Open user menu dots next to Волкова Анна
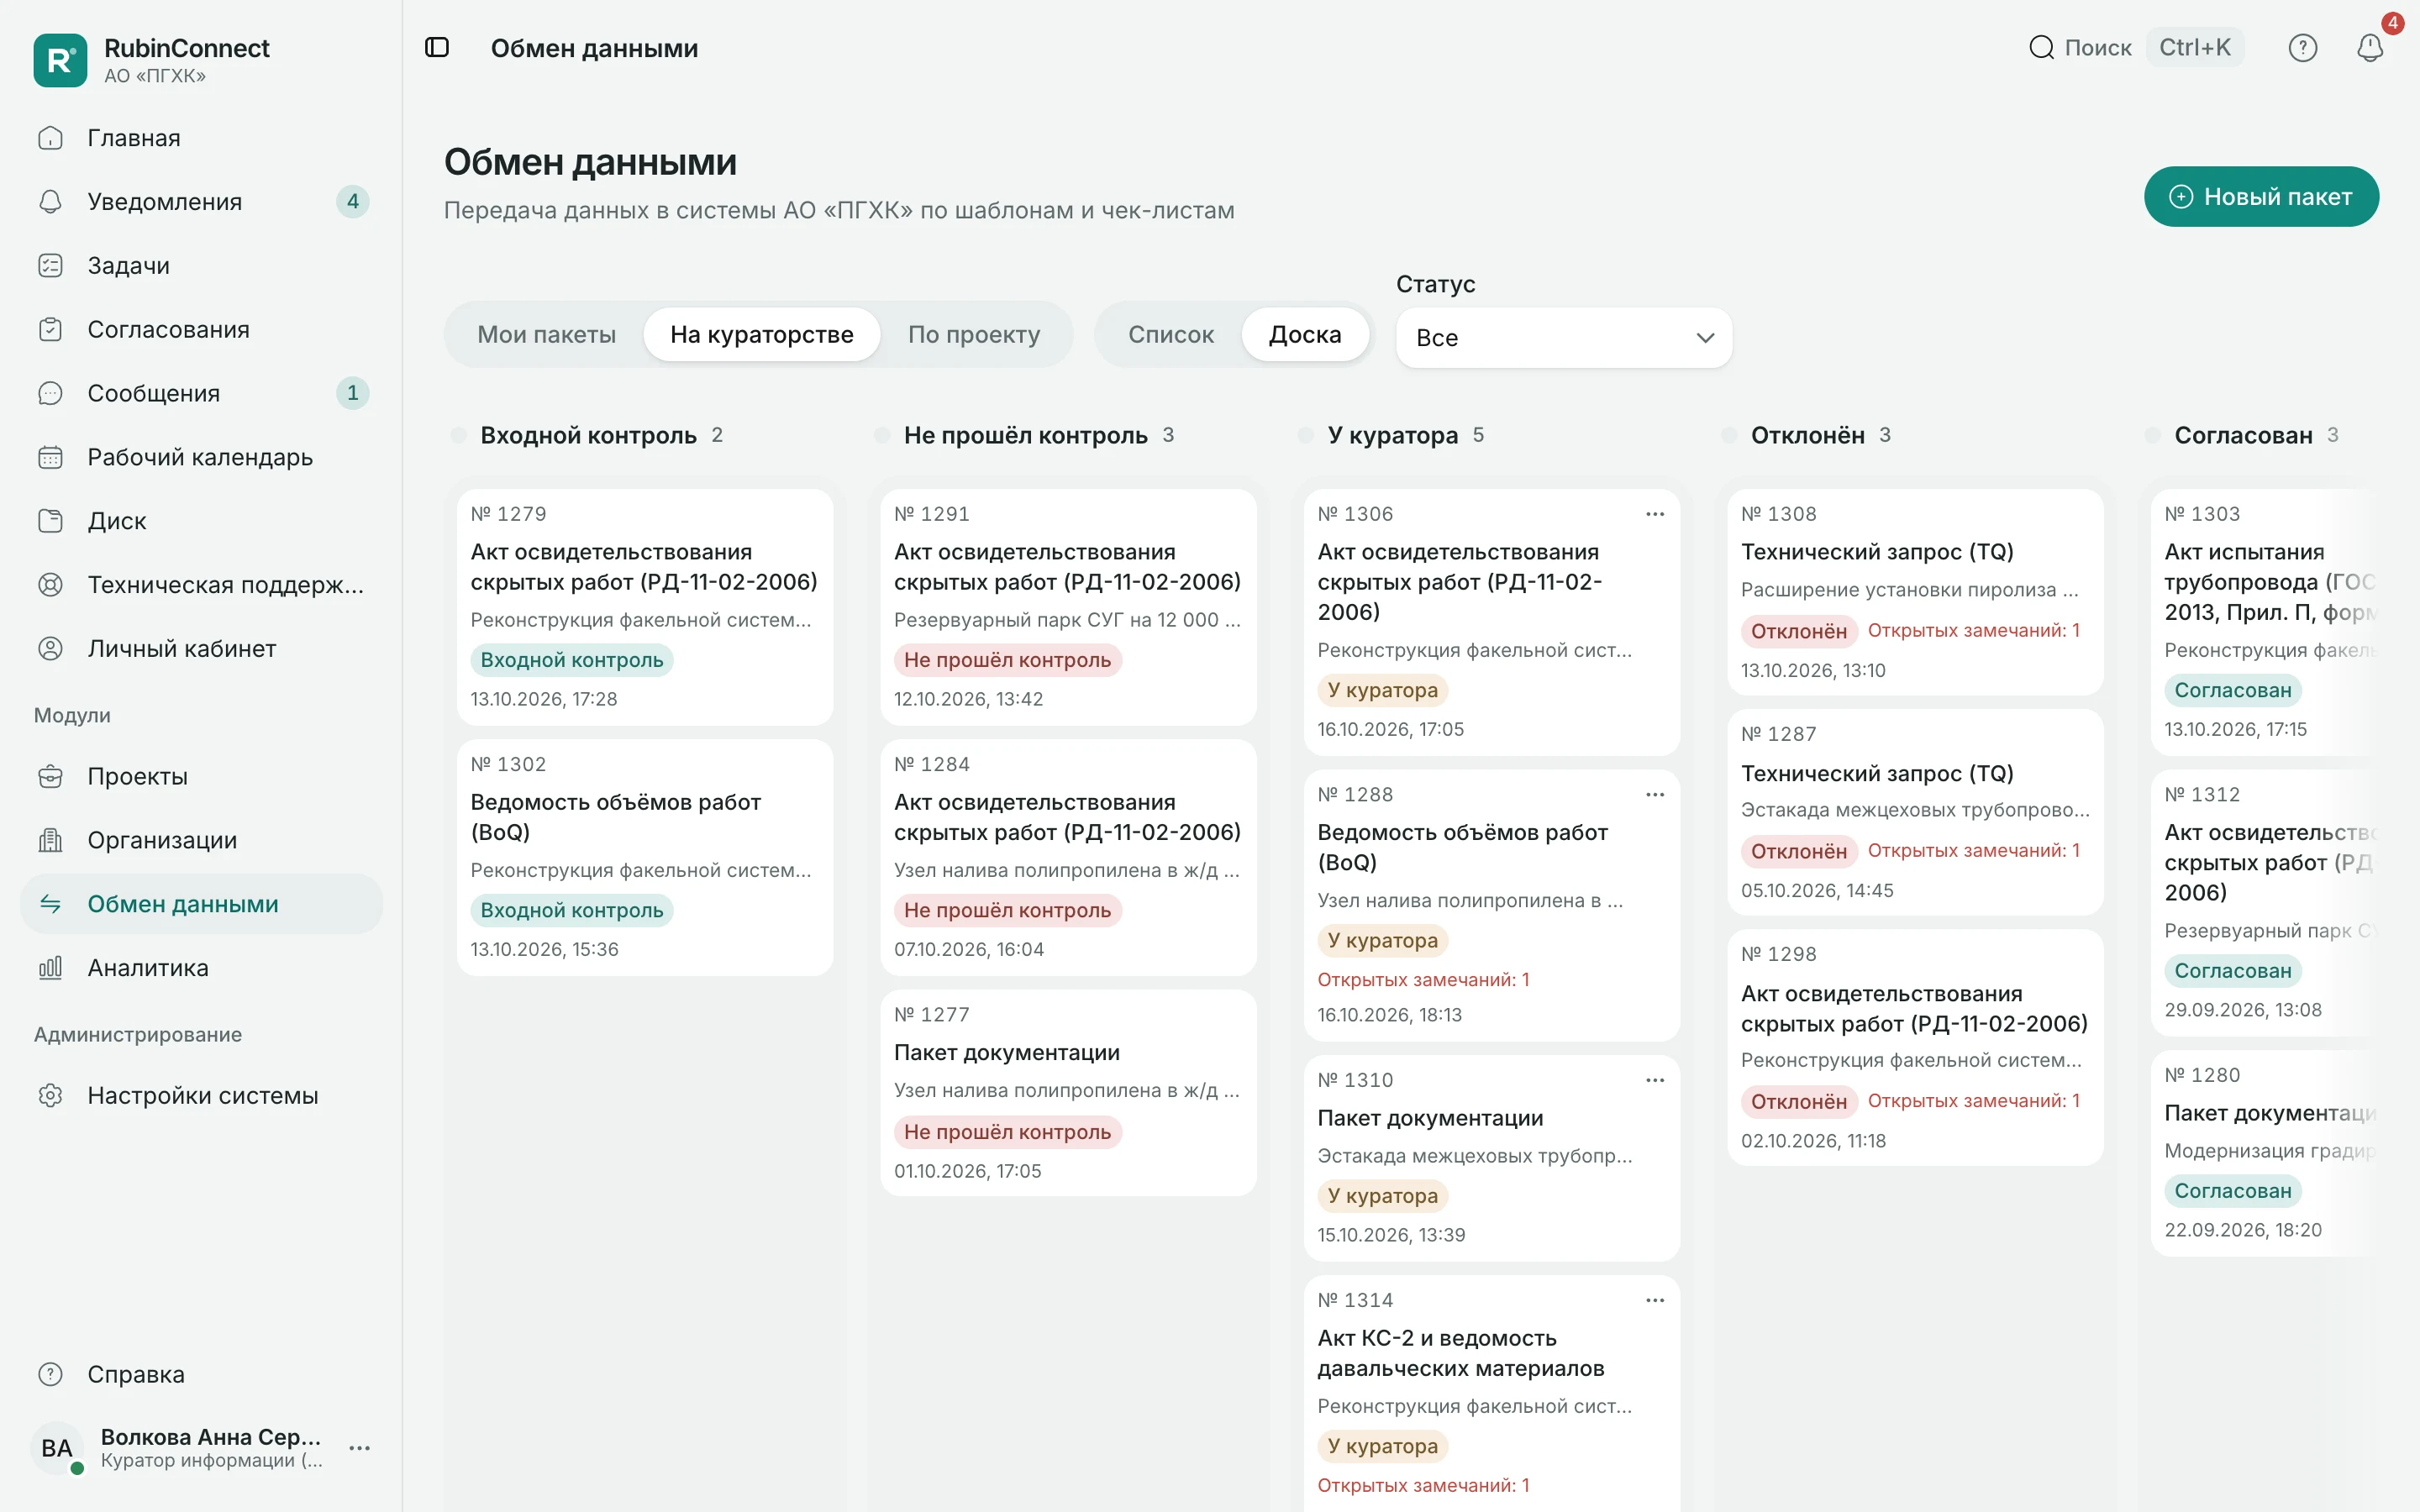This screenshot has width=2420, height=1512. pyautogui.click(x=360, y=1448)
